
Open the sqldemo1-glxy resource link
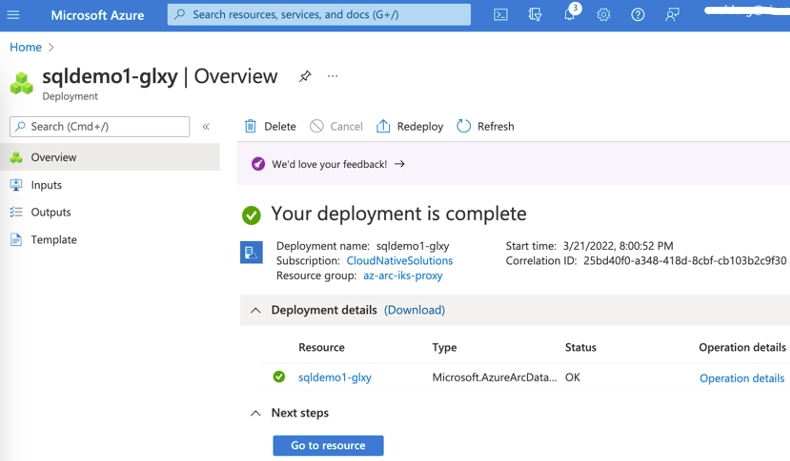(x=335, y=377)
